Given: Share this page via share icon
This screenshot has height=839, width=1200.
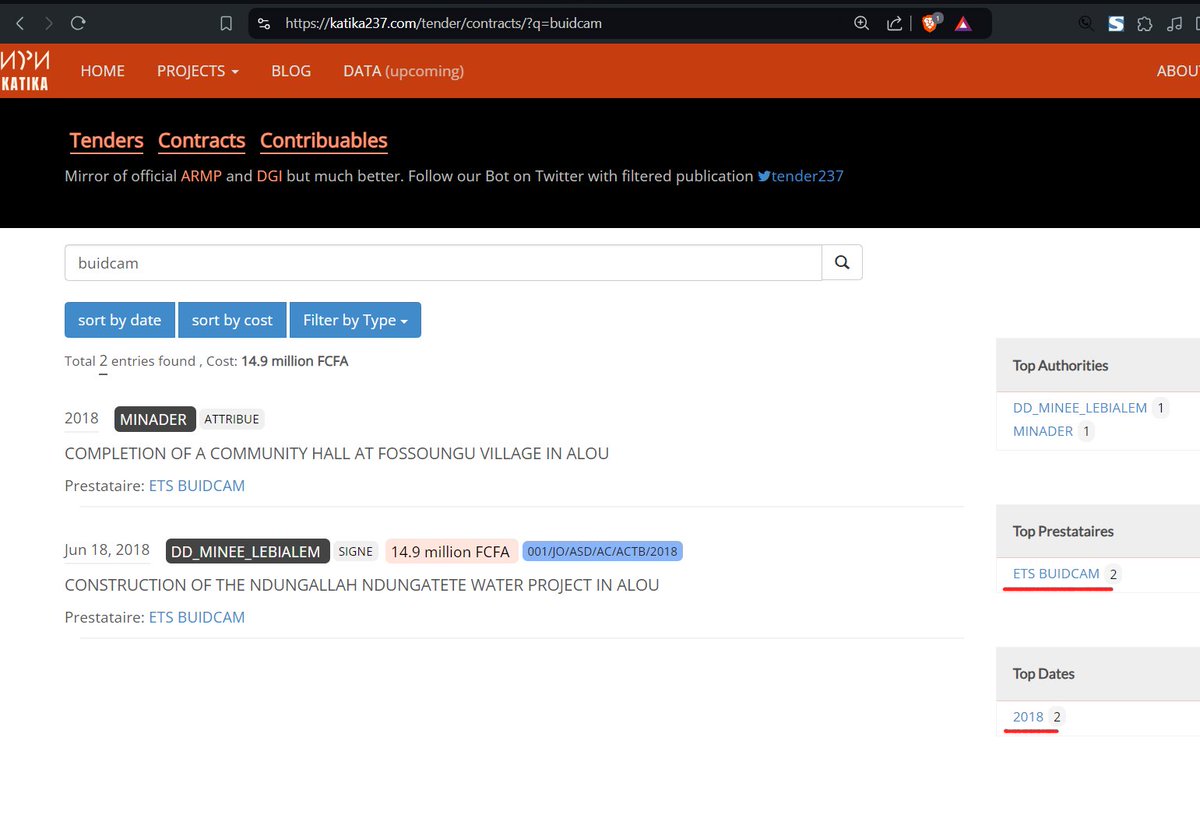Looking at the screenshot, I should pyautogui.click(x=895, y=23).
